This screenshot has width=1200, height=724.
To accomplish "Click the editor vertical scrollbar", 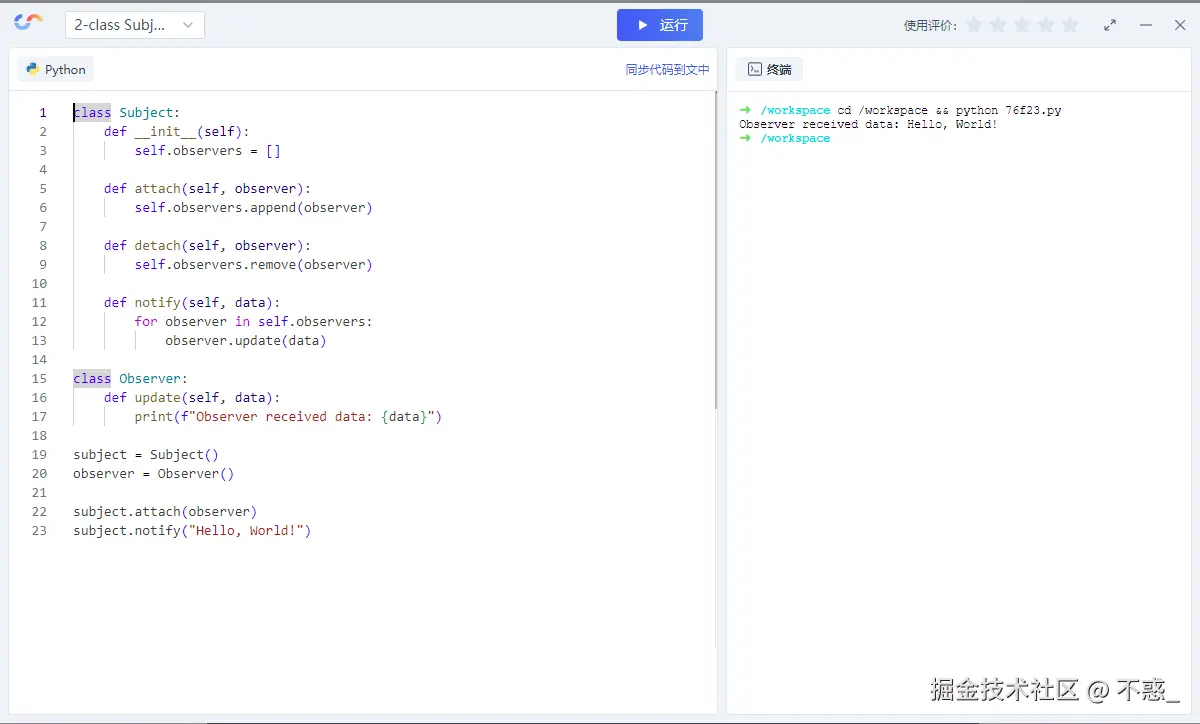I will click(x=716, y=250).
